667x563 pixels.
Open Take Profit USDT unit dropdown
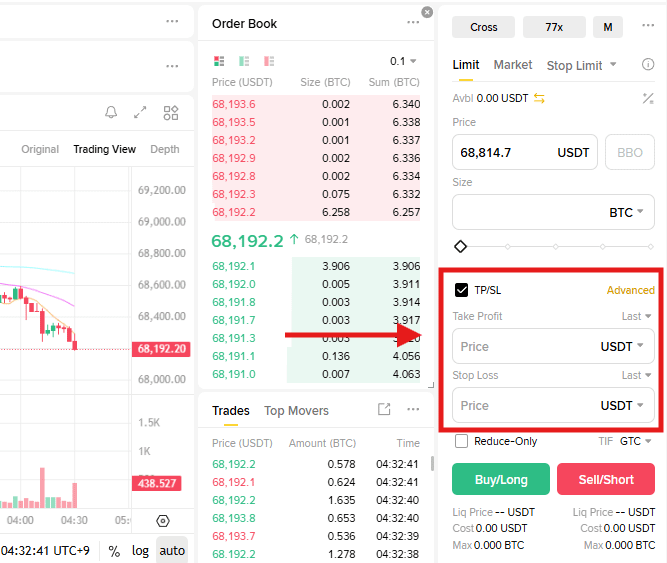pyautogui.click(x=621, y=347)
